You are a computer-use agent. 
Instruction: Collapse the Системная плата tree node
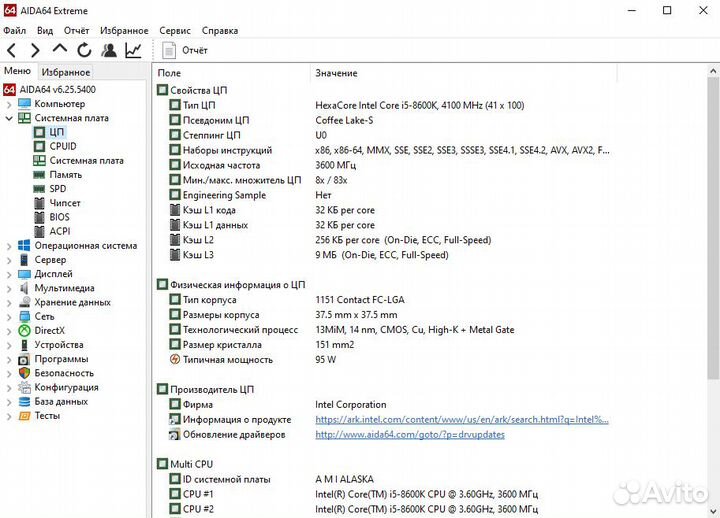tap(9, 118)
